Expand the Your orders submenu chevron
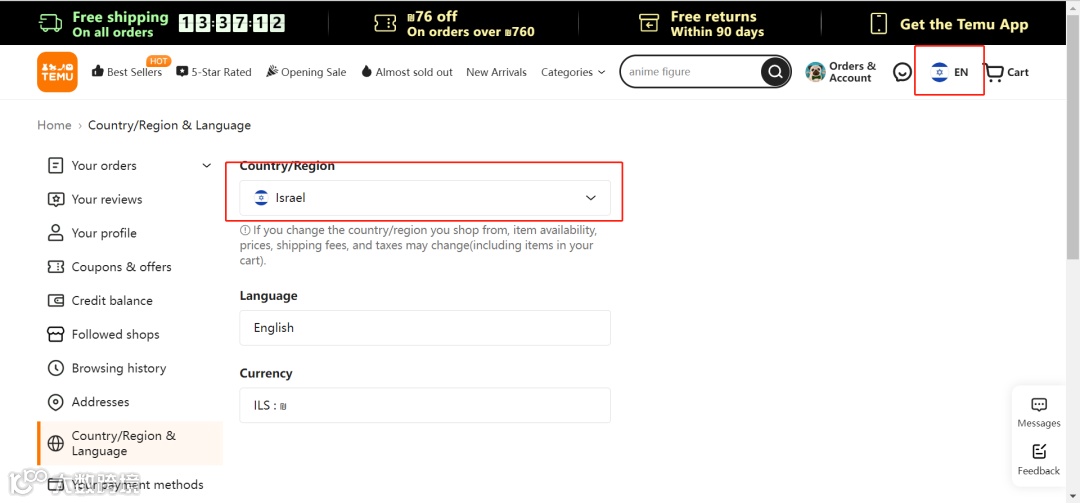The height and width of the screenshot is (503, 1080). click(206, 165)
